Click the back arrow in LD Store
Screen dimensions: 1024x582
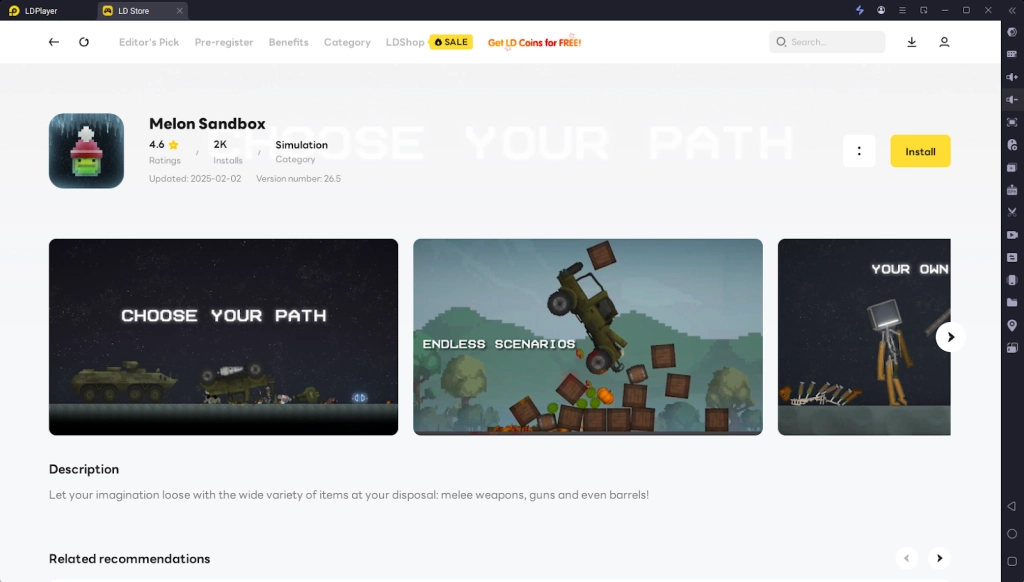54,42
